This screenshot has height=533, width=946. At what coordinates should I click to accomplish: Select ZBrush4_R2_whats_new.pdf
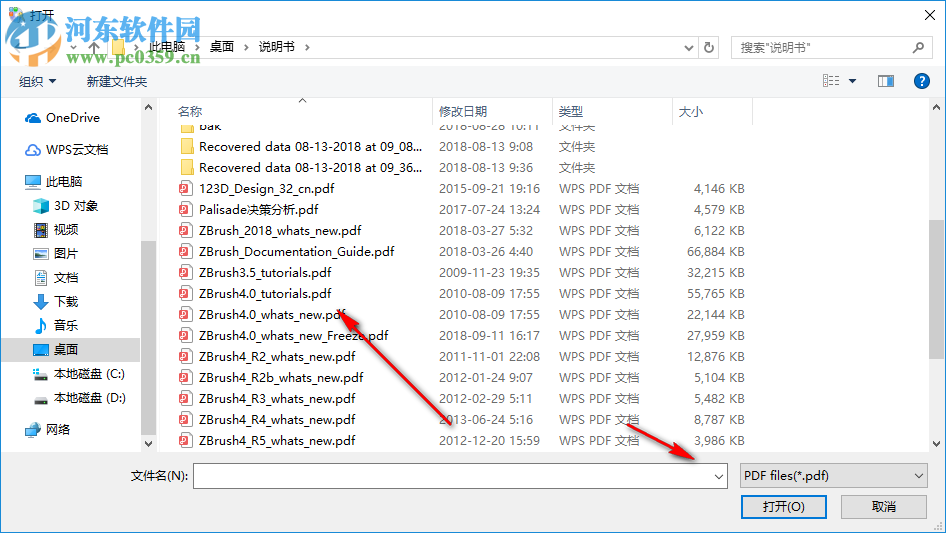(x=278, y=357)
